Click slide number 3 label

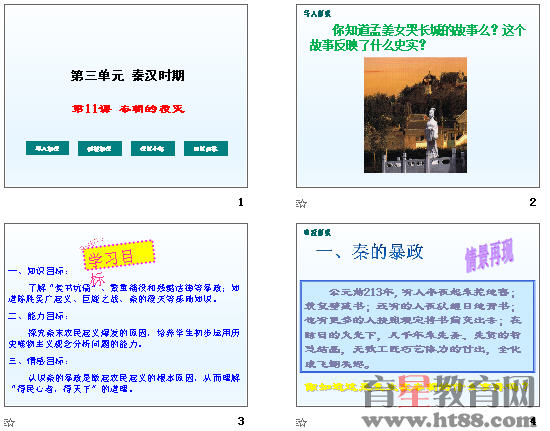coord(241,421)
